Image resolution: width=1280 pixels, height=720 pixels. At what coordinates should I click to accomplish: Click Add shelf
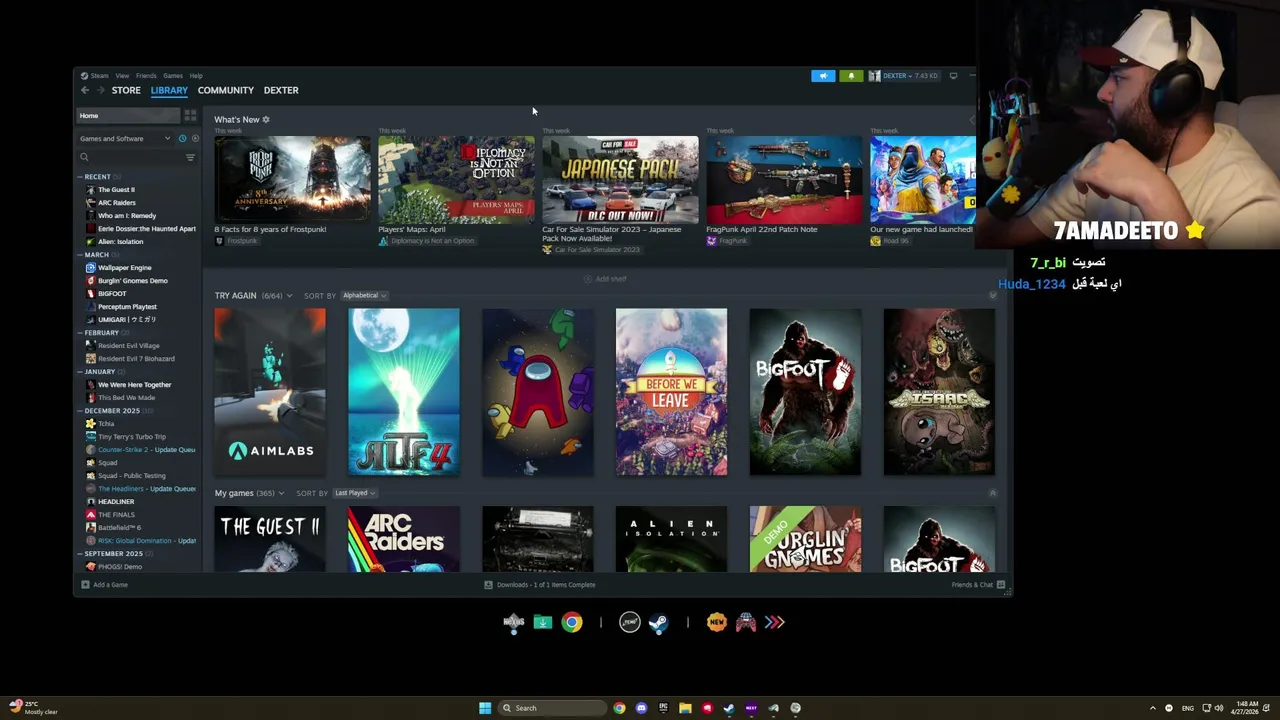click(606, 279)
